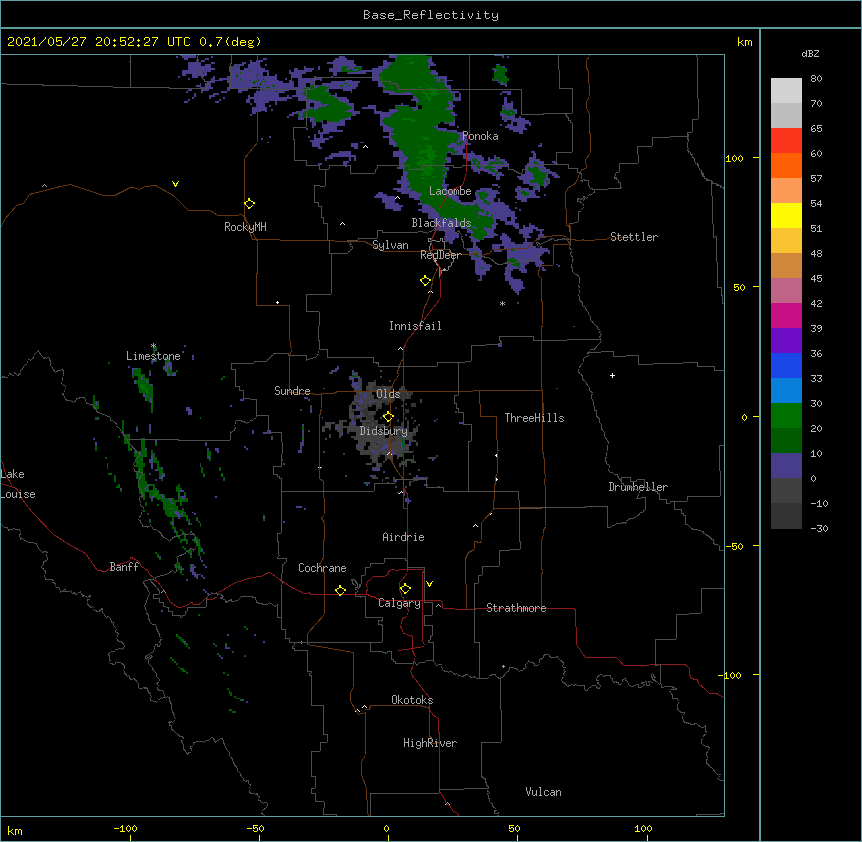Select the orange swatch below red in legend
The image size is (862, 842).
(x=786, y=165)
